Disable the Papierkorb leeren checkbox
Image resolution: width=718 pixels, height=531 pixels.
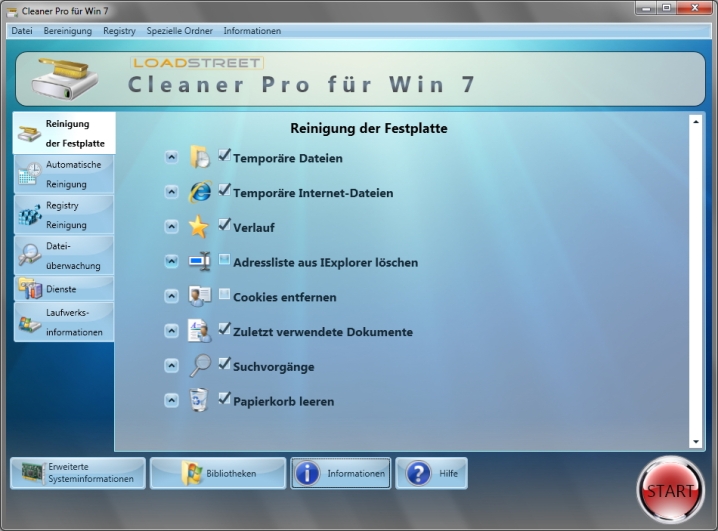pyautogui.click(x=224, y=398)
